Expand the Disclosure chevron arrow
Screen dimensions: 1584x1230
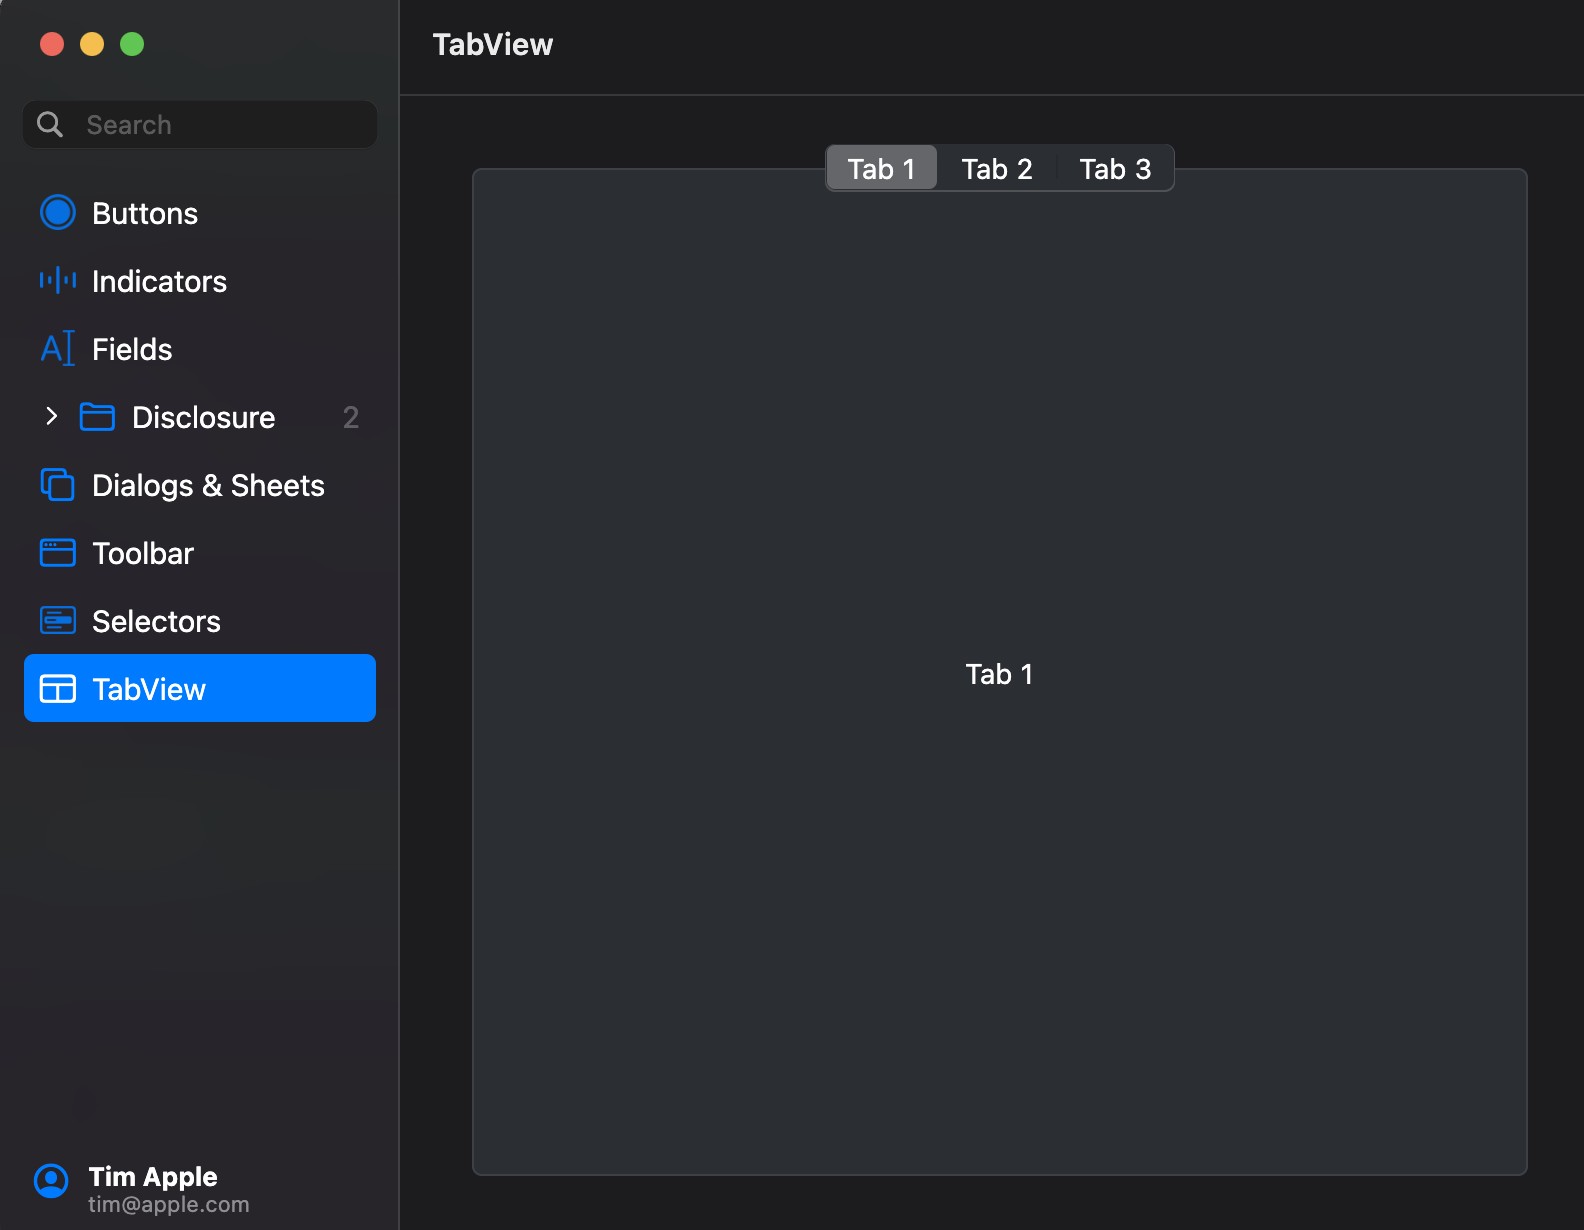pyautogui.click(x=52, y=416)
